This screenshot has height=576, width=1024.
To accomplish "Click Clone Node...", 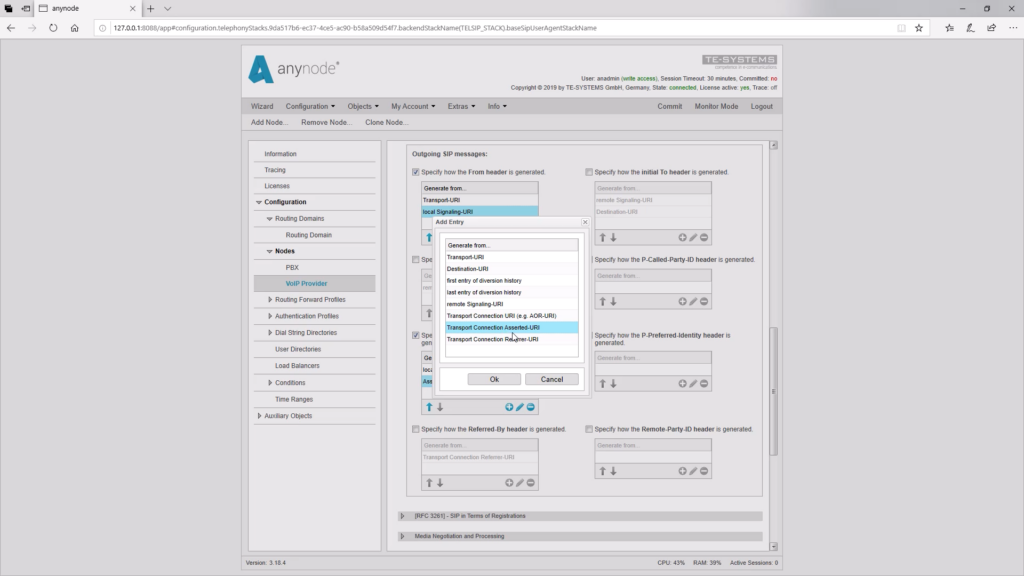I will click(387, 123).
